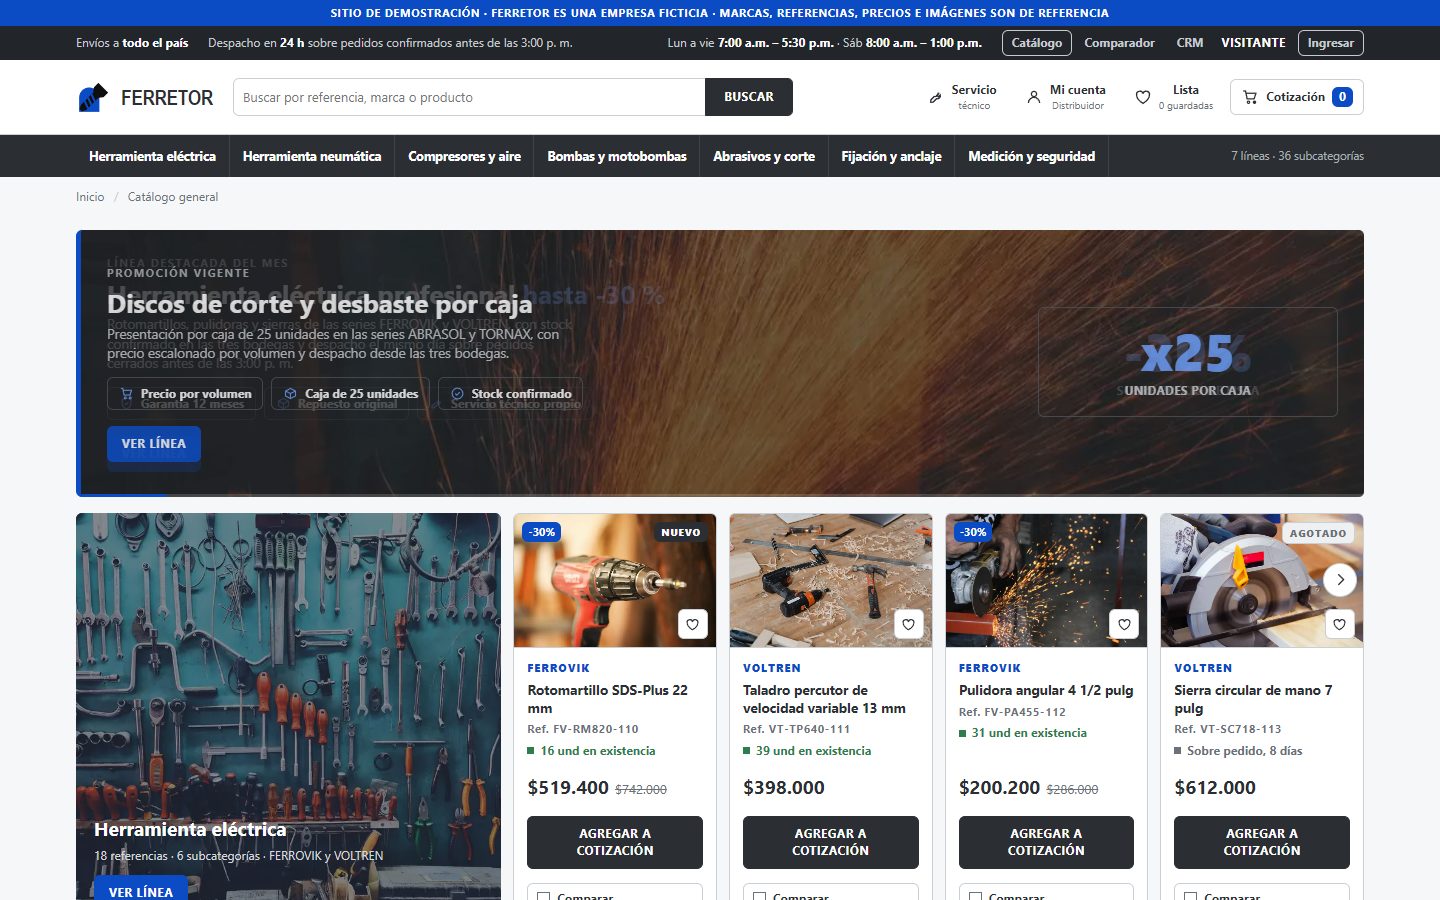Image resolution: width=1440 pixels, height=900 pixels.
Task: Open the Rotomartillo drill product image
Action: [615, 581]
